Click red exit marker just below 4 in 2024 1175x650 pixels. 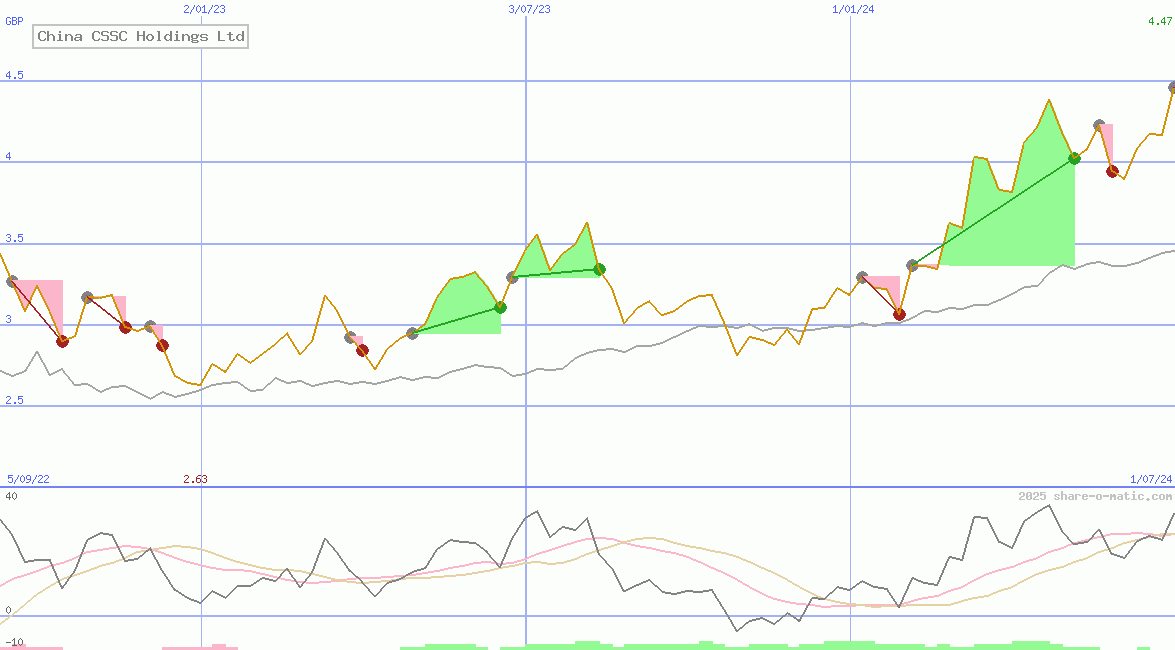point(1113,172)
